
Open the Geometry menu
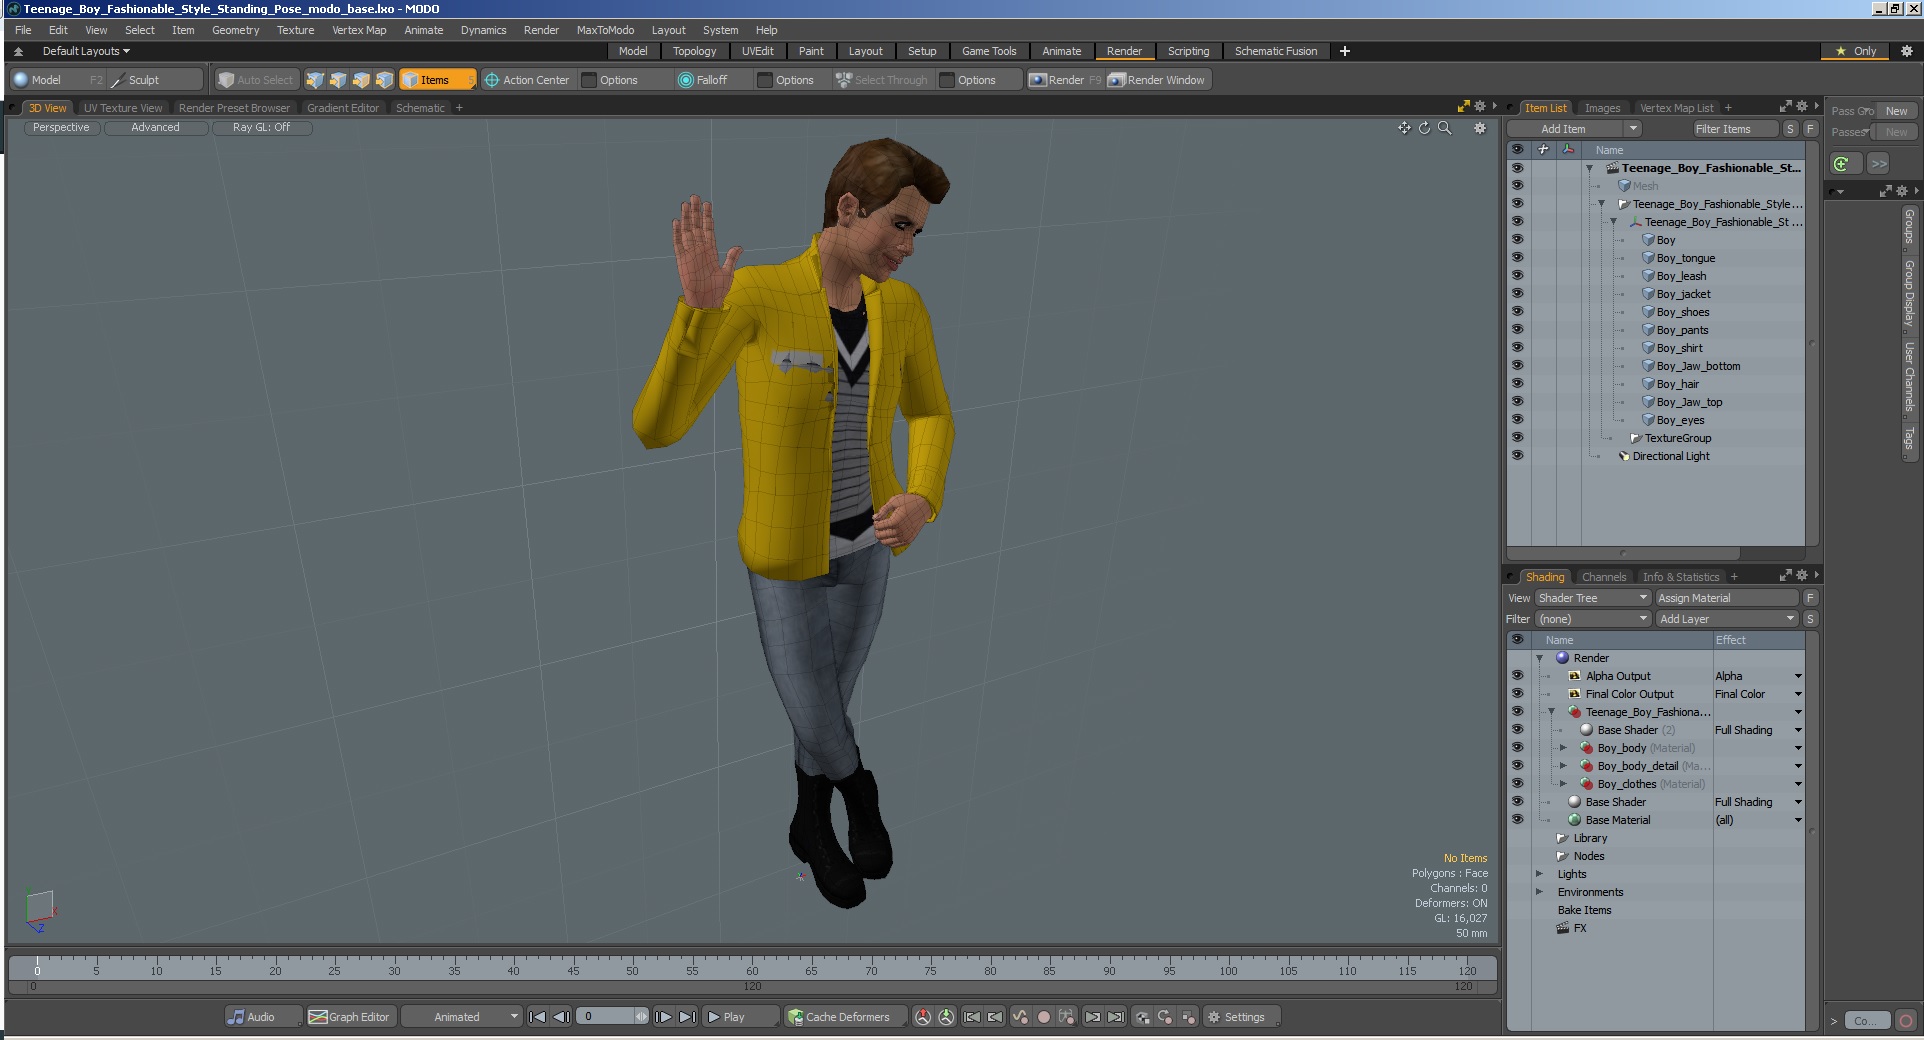point(235,30)
